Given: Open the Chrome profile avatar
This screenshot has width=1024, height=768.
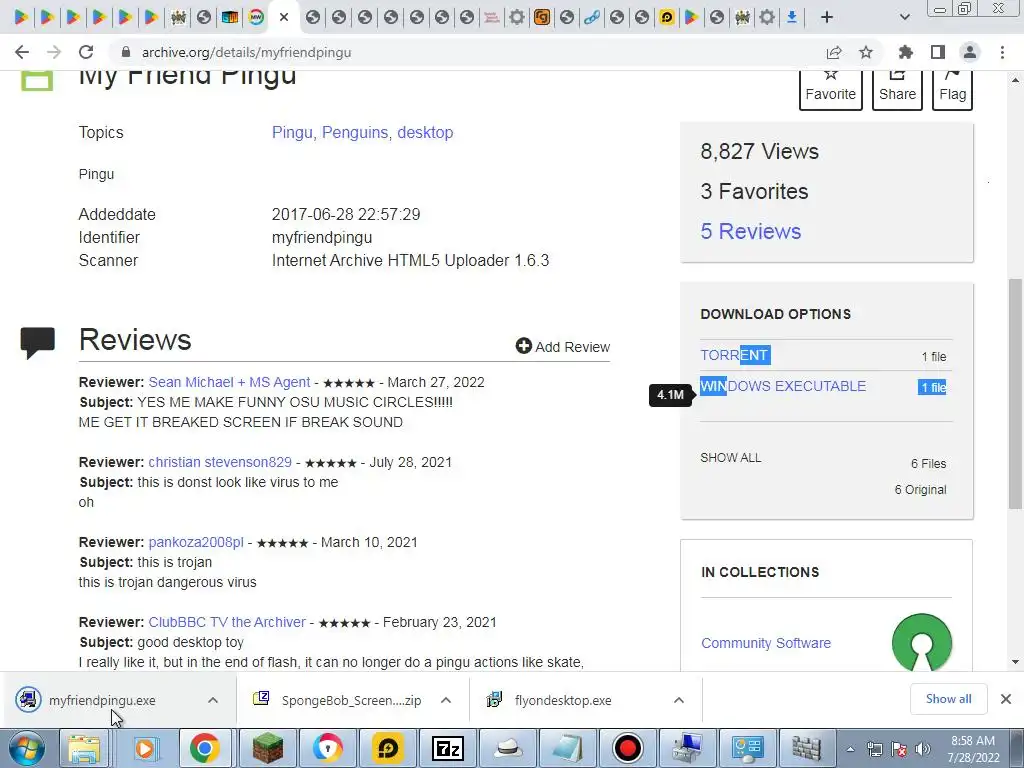Looking at the screenshot, I should pyautogui.click(x=970, y=52).
